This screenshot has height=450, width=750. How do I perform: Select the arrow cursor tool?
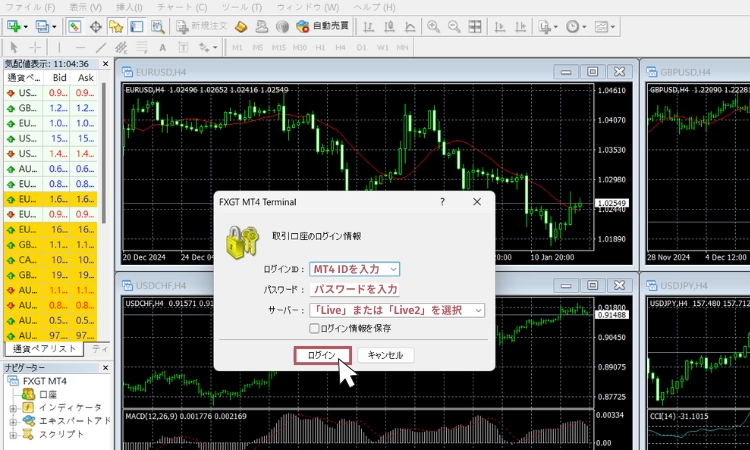click(x=14, y=47)
